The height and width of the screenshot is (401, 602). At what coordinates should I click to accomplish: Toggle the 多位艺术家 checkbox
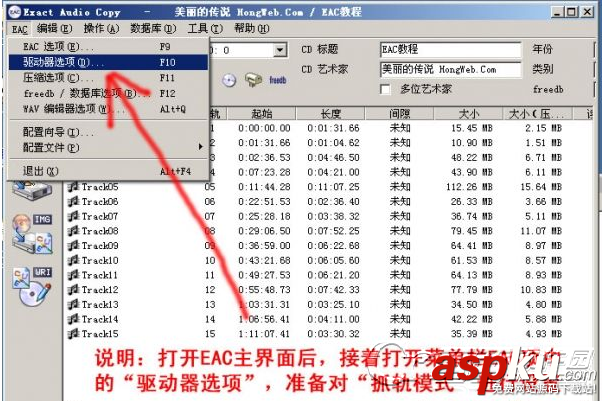[x=385, y=89]
